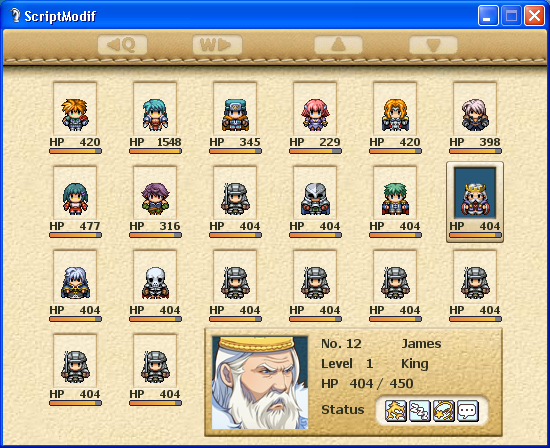Click the ScriptModif title bar app icon

click(14, 15)
